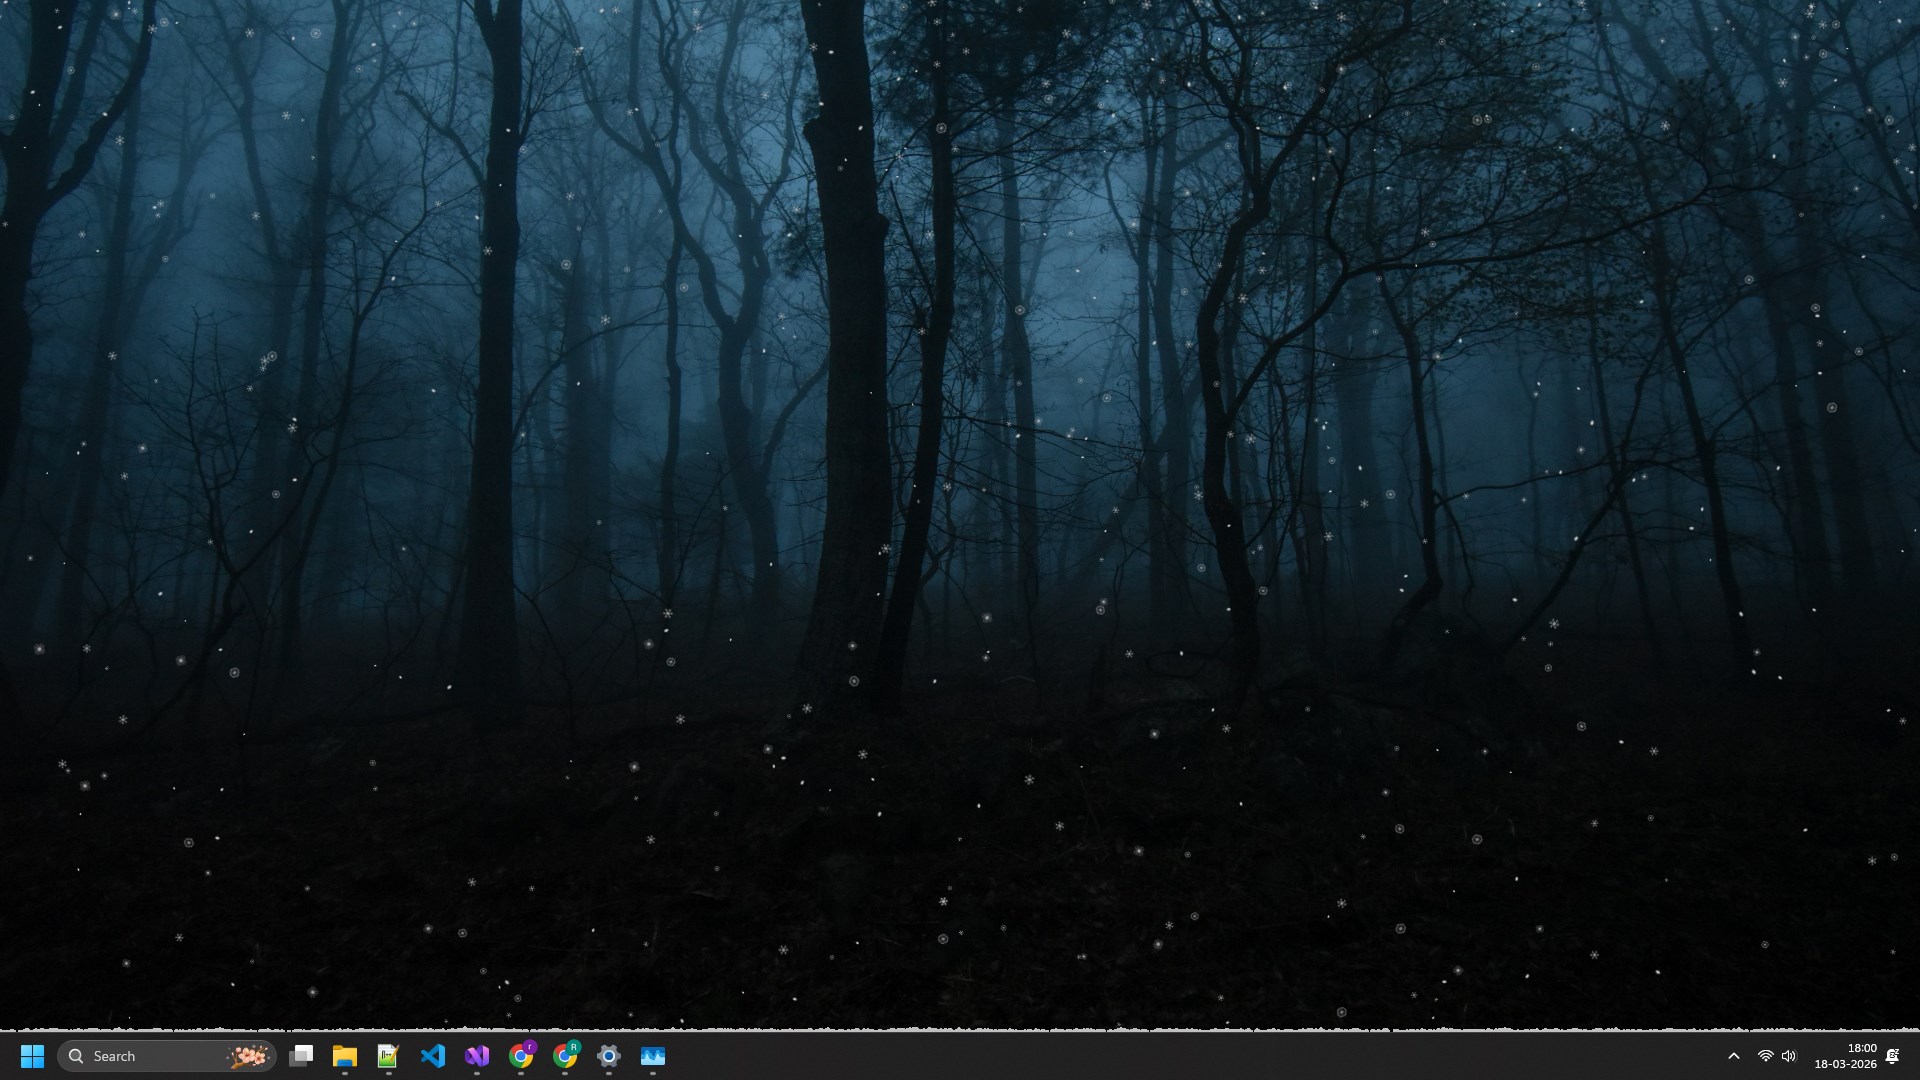Open the Settings gear app in taskbar
Screen dimensions: 1920x1080
[x=609, y=1056]
